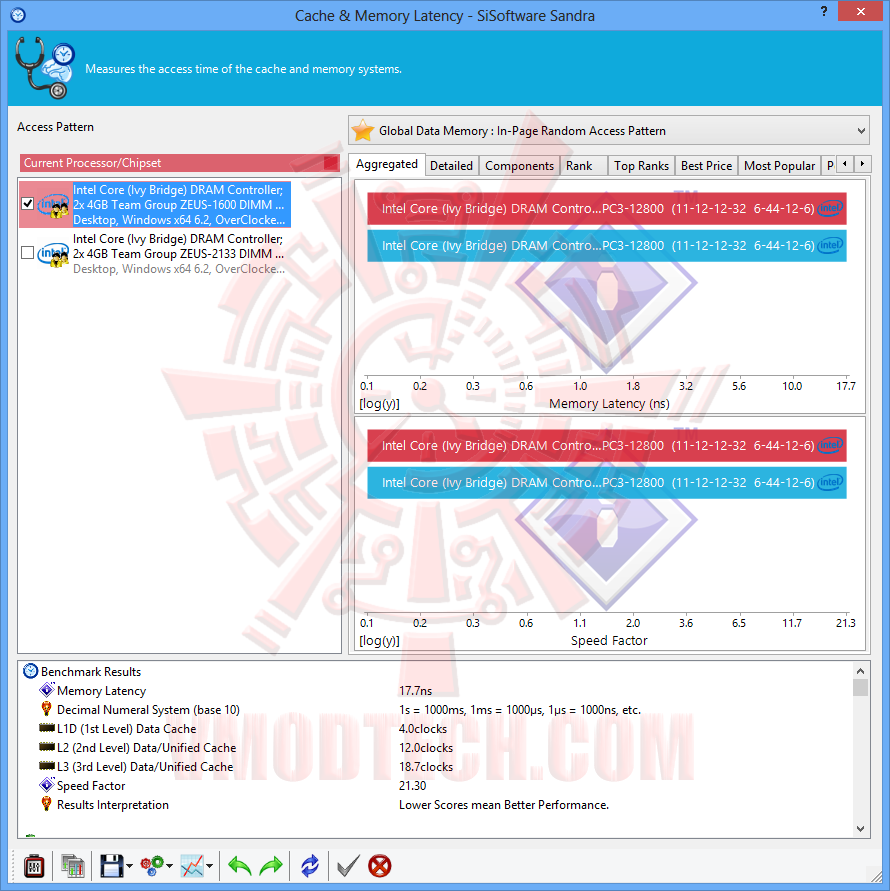Image resolution: width=890 pixels, height=891 pixels.
Task: Click the Current Processor/Chipset header
Action: pos(180,163)
